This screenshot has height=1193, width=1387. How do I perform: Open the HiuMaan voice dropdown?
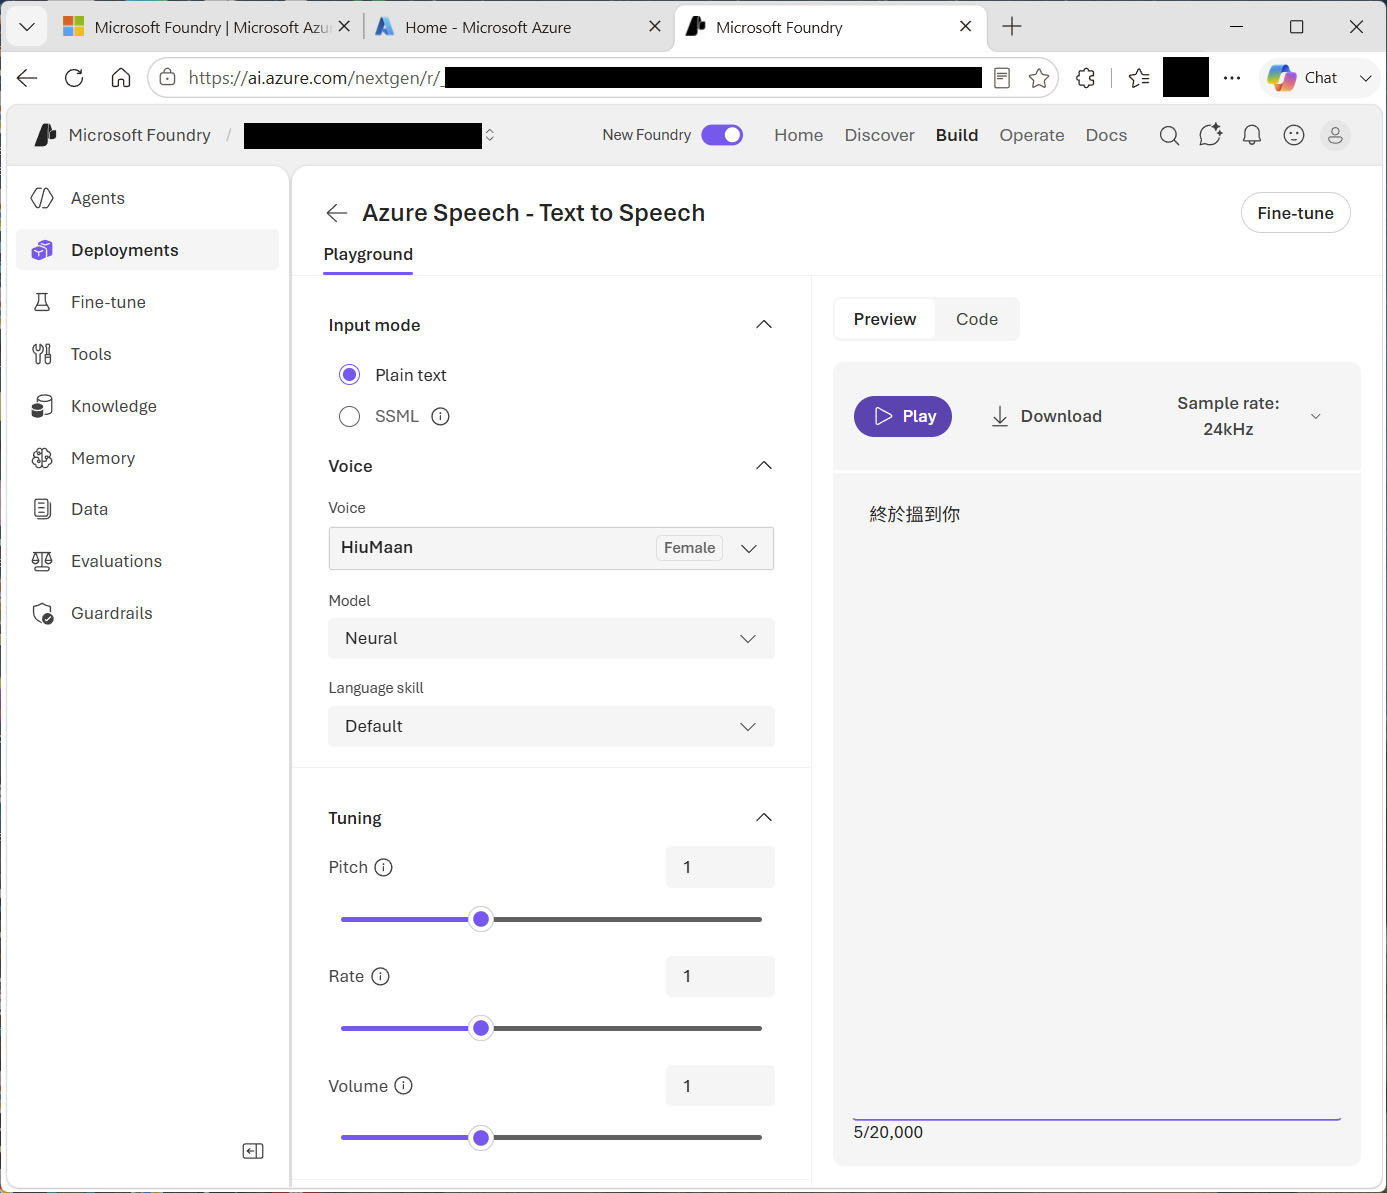(551, 548)
